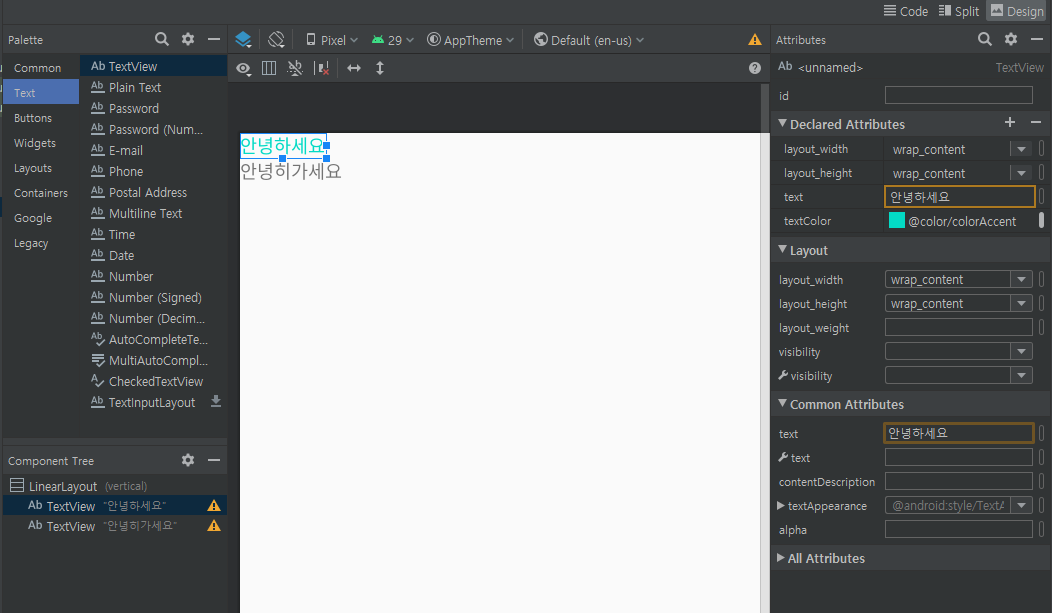
Task: Click the id input field
Action: click(958, 95)
